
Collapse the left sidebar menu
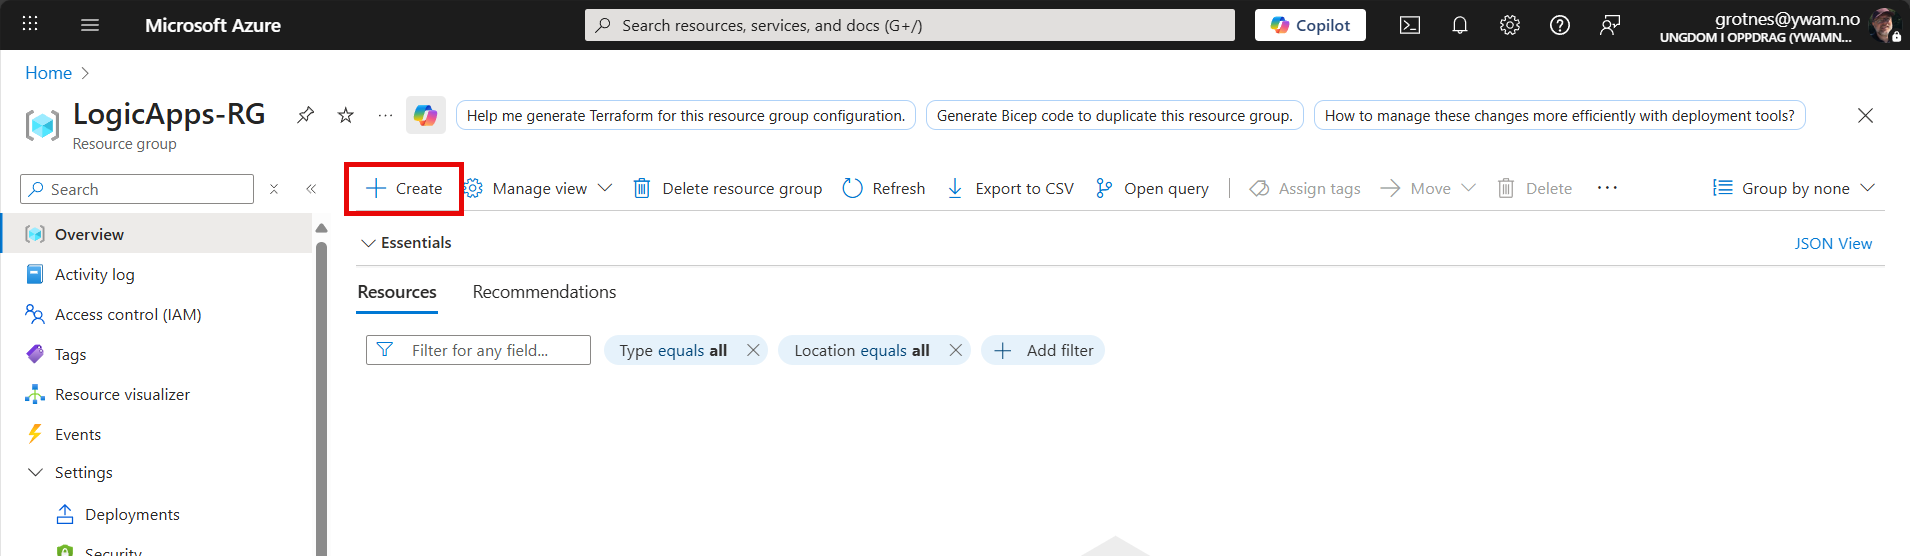coord(311,189)
